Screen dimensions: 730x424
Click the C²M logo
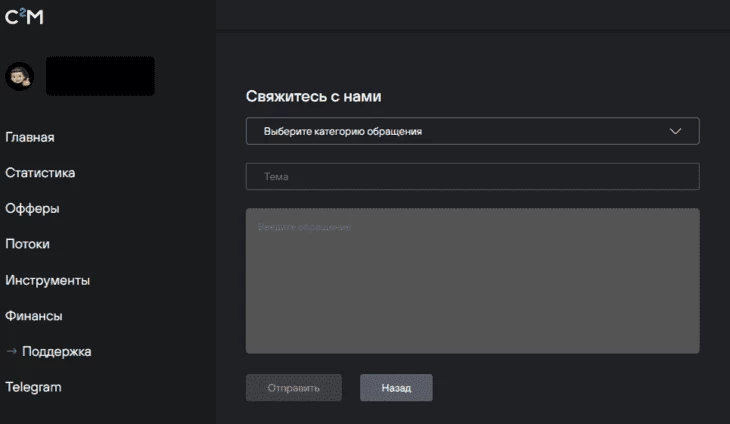(x=24, y=17)
